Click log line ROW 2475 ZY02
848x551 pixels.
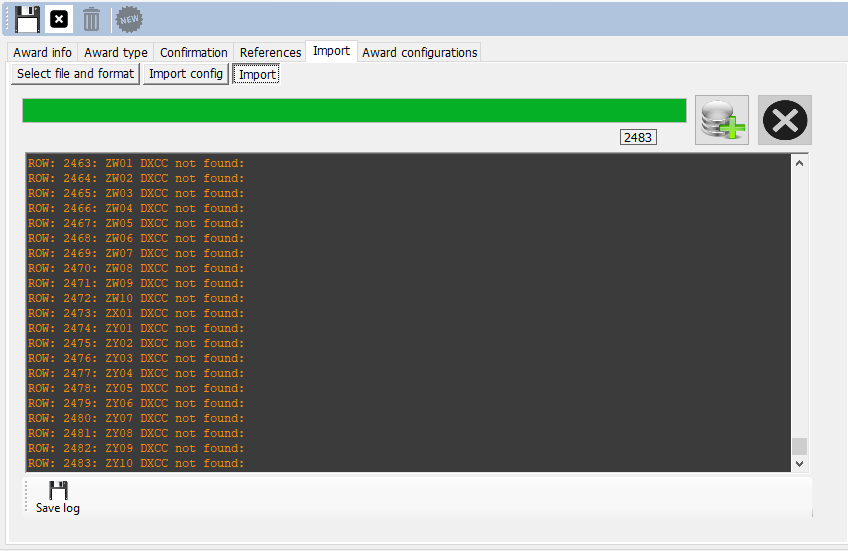[x=136, y=343]
